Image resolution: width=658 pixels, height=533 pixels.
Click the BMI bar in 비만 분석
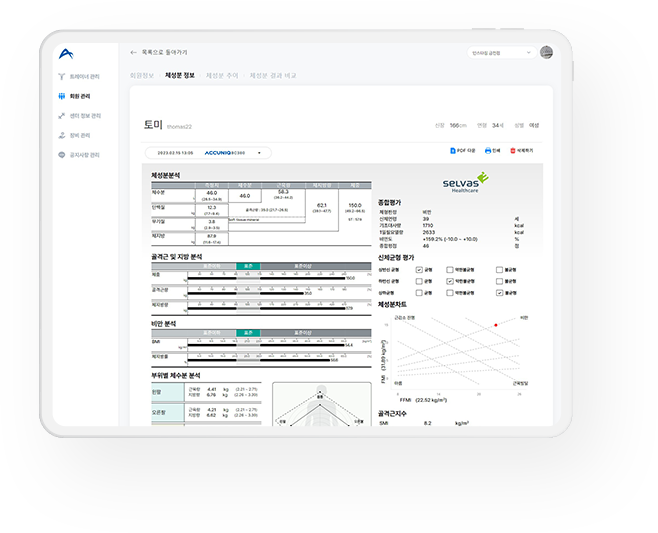(x=266, y=345)
